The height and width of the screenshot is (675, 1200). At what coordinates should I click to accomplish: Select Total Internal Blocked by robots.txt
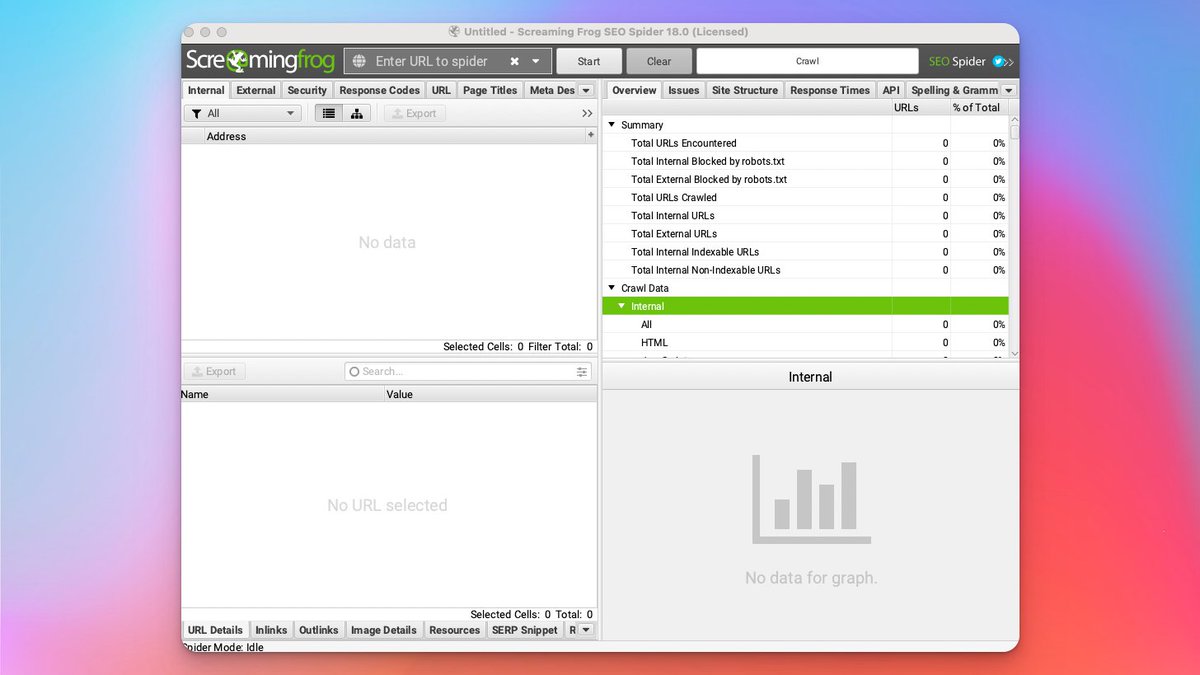(x=805, y=161)
